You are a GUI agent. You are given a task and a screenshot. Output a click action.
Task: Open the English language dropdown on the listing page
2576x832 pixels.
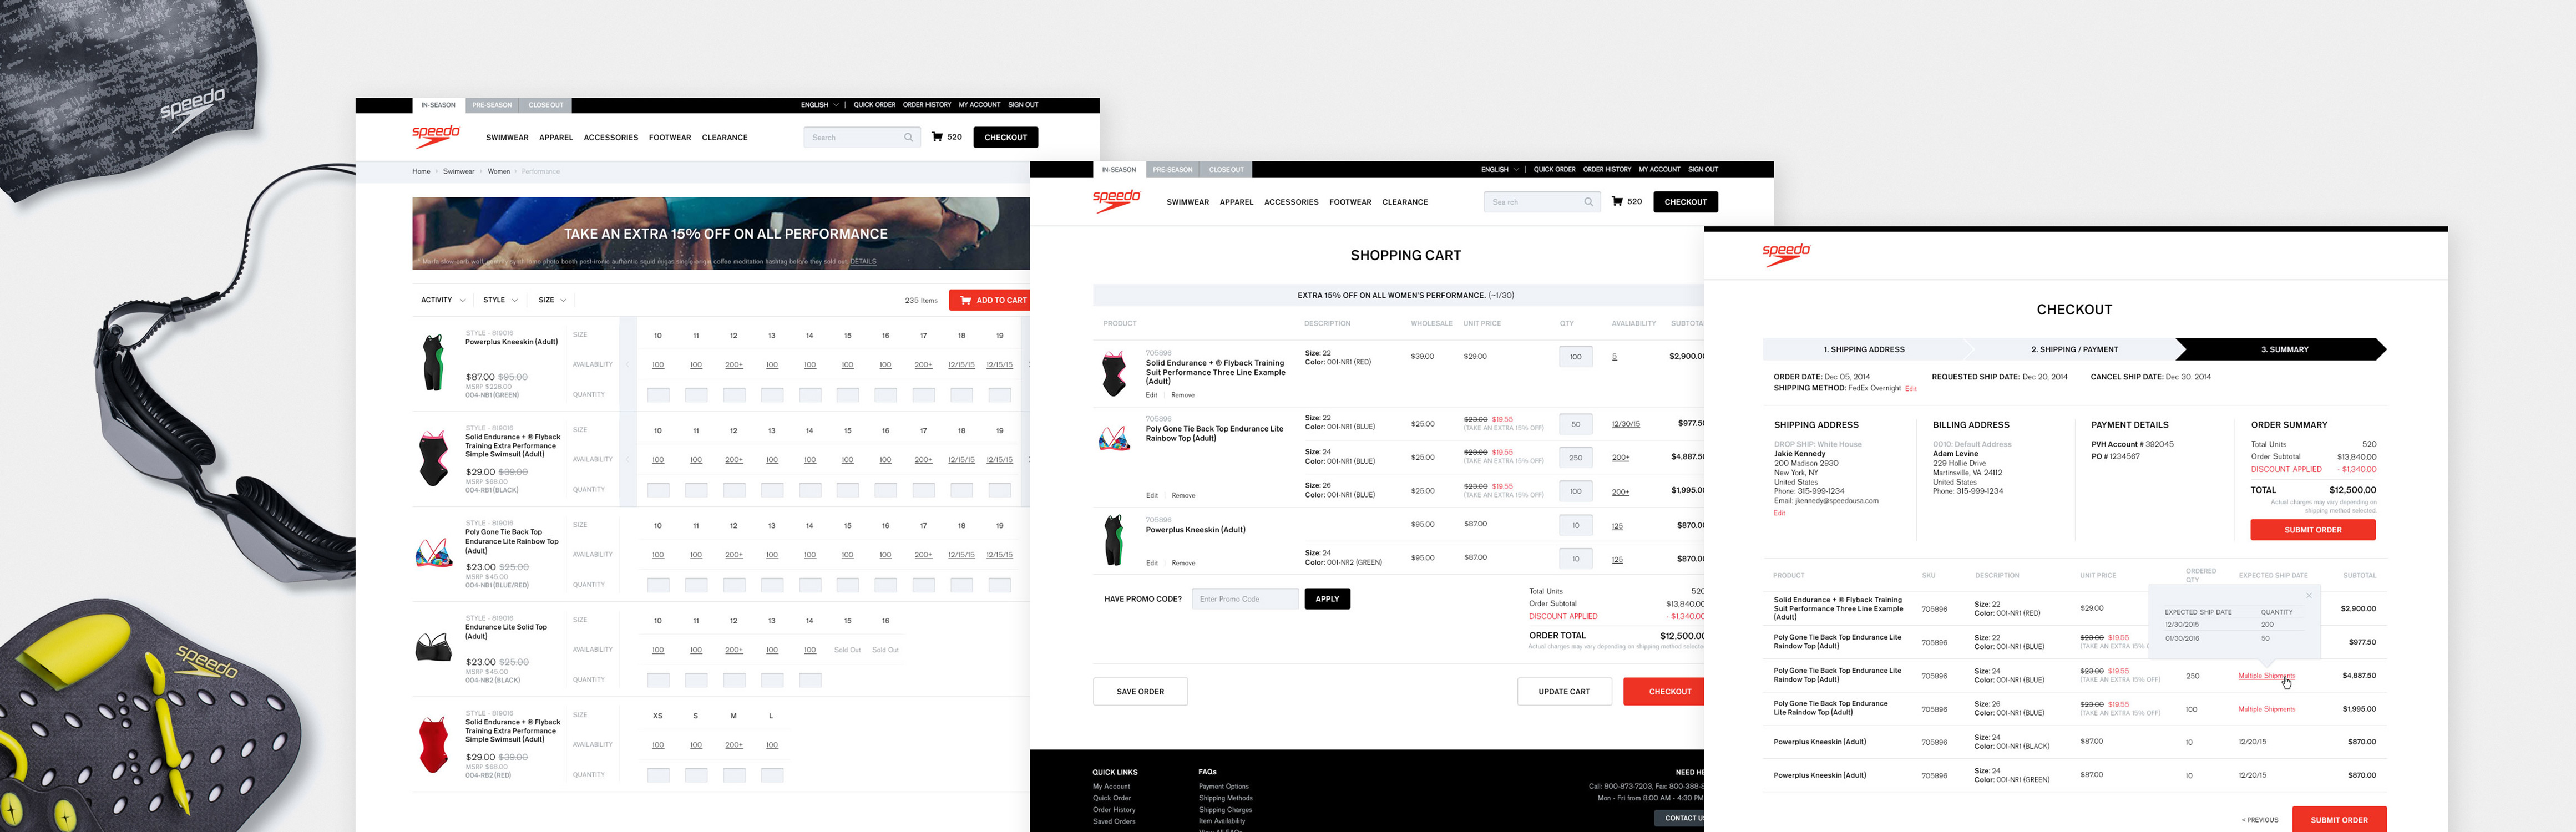pyautogui.click(x=819, y=105)
